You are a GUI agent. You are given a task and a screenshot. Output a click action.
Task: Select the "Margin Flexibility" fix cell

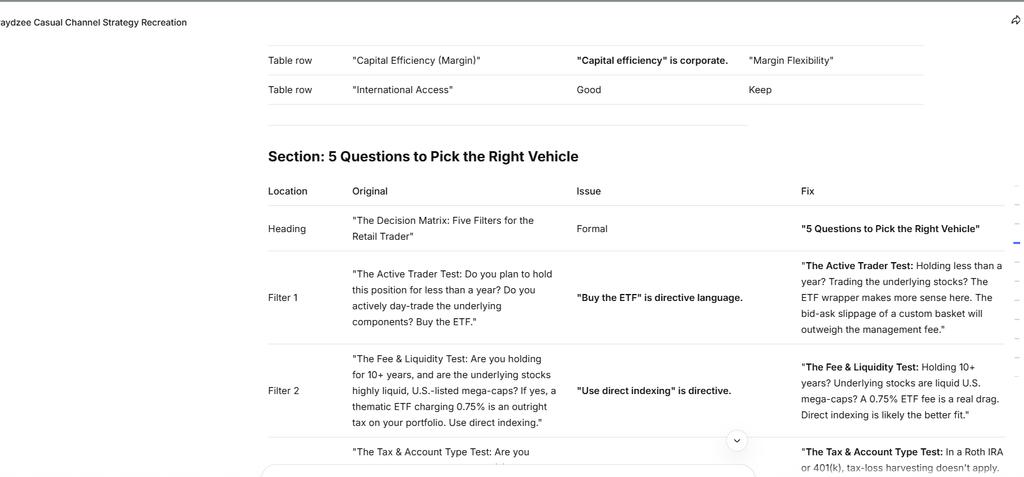click(791, 61)
